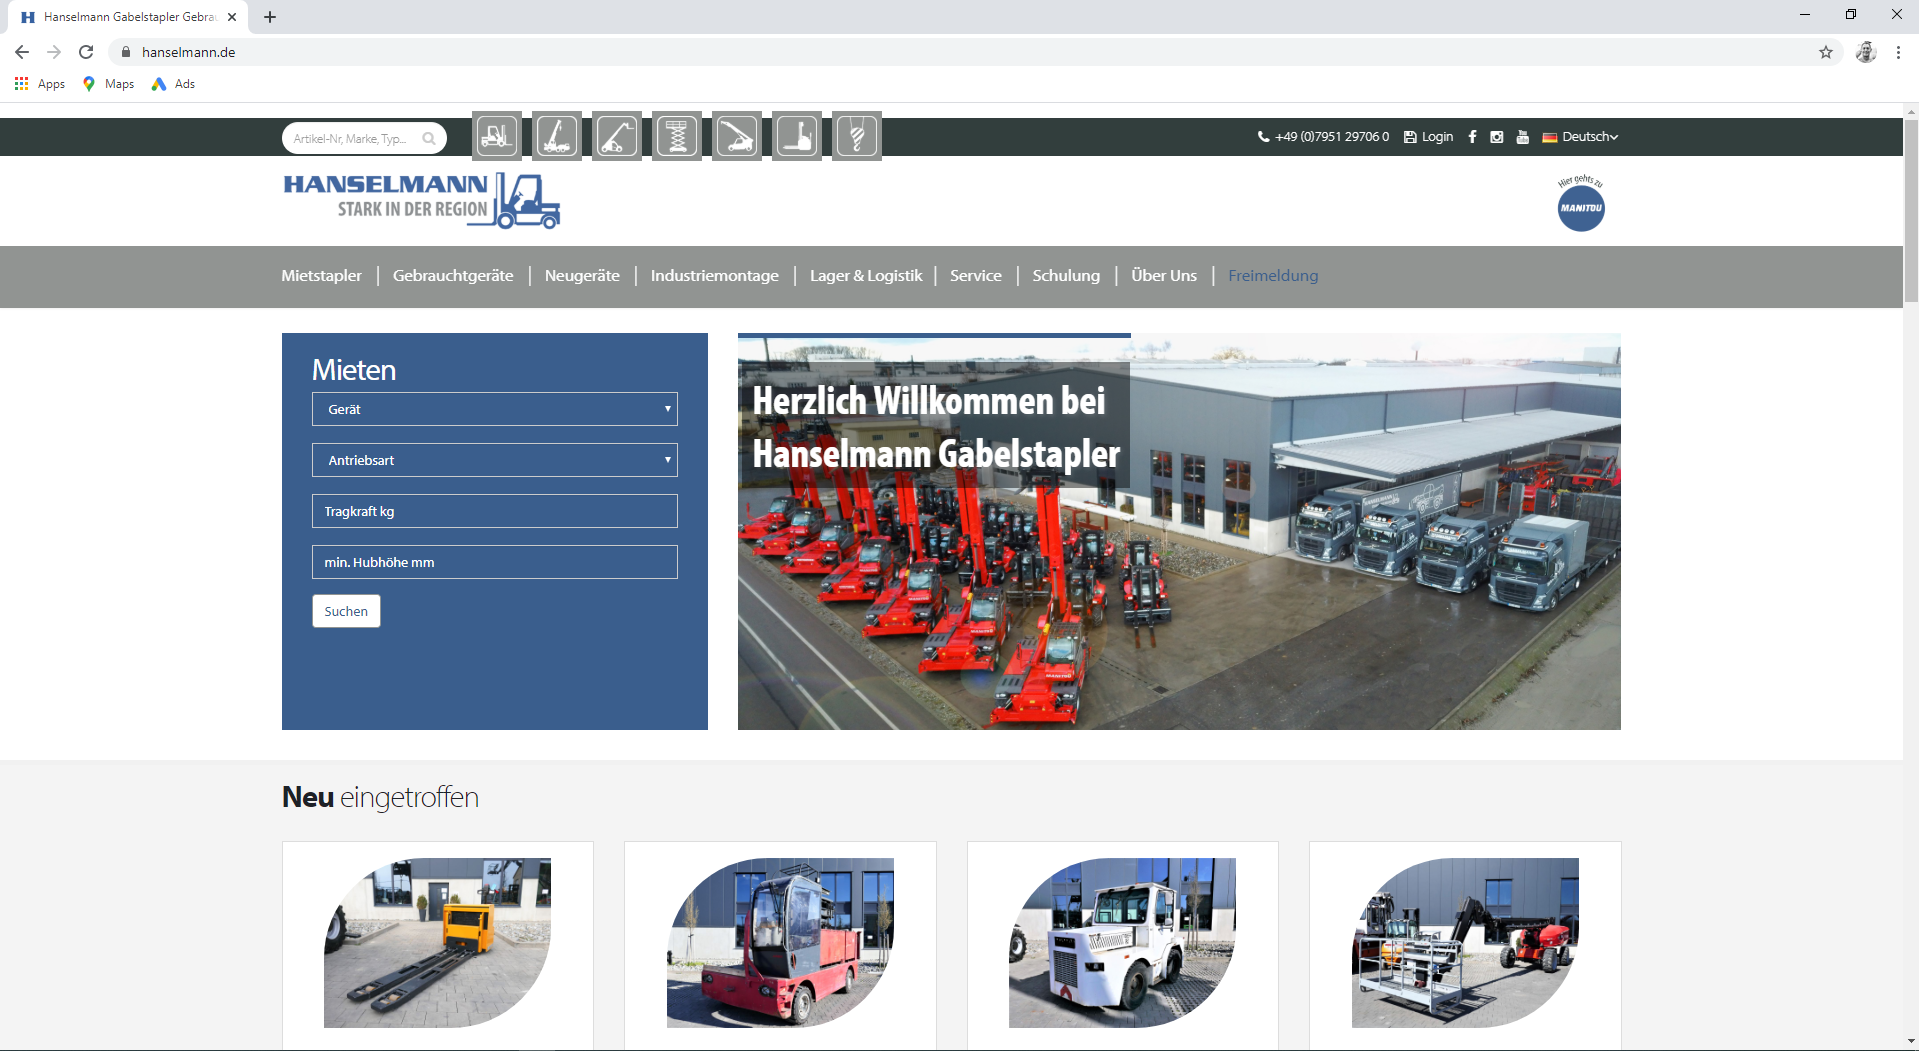
Task: Click the search magnifier icon
Action: [x=429, y=138]
